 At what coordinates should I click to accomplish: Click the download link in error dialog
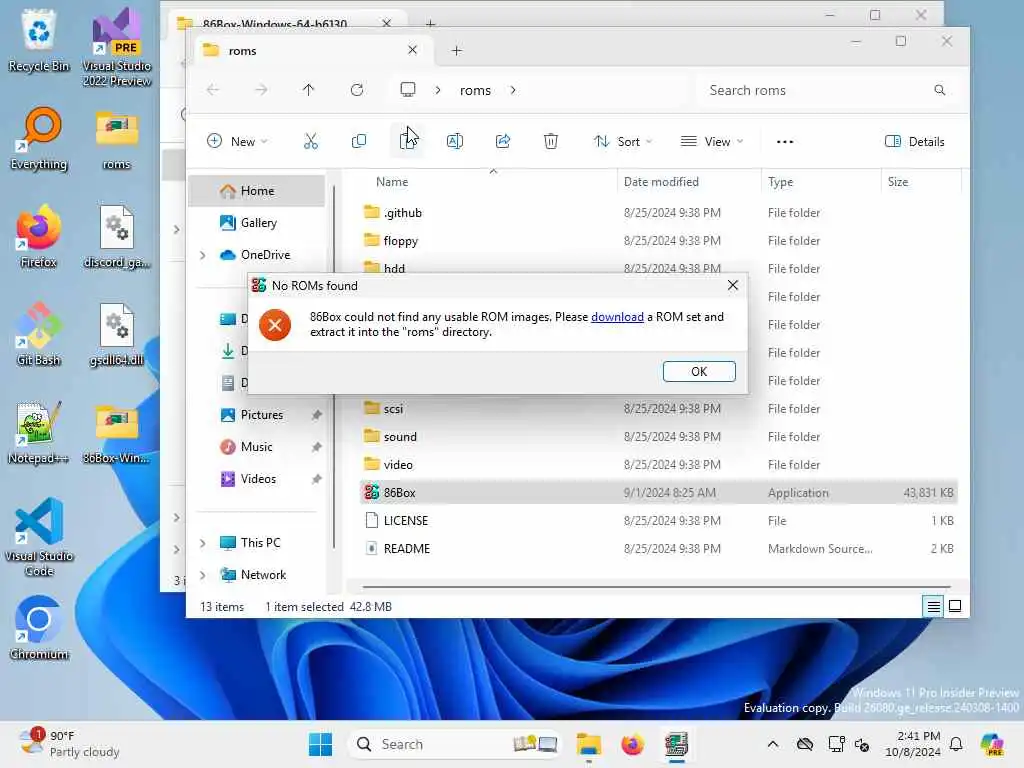[x=617, y=317]
